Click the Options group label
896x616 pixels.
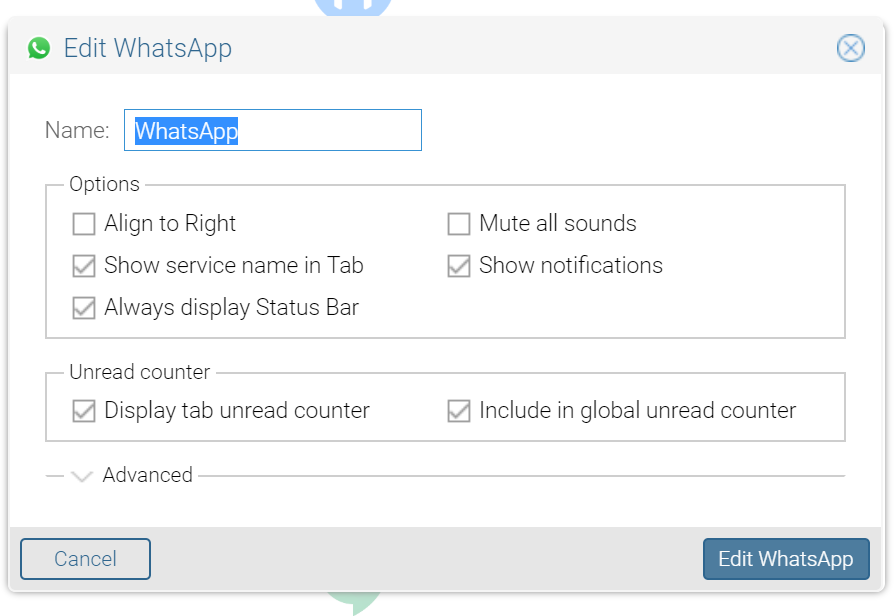pos(105,184)
